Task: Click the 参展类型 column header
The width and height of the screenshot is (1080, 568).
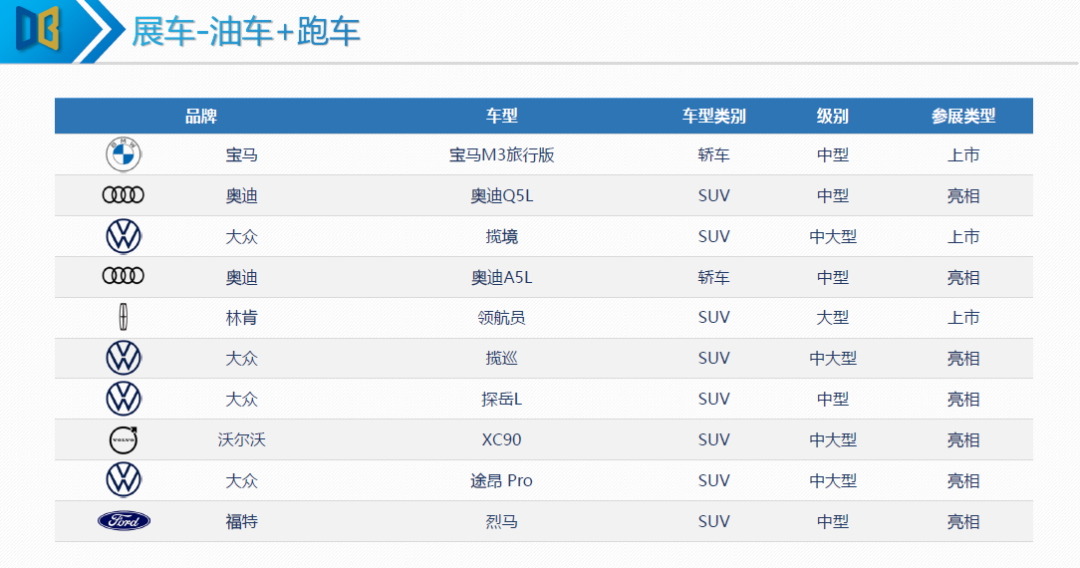Action: point(964,116)
